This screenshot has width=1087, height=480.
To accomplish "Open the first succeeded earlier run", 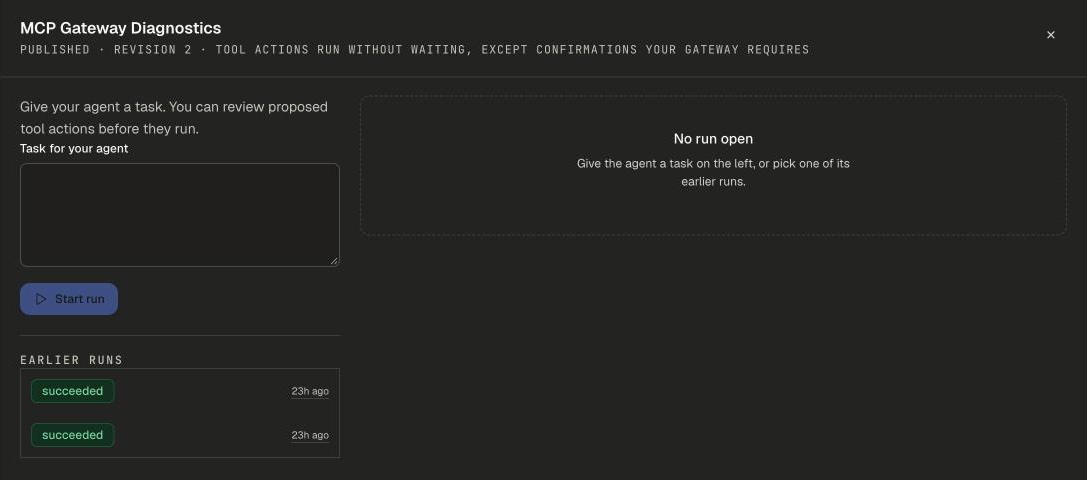I will coord(180,391).
